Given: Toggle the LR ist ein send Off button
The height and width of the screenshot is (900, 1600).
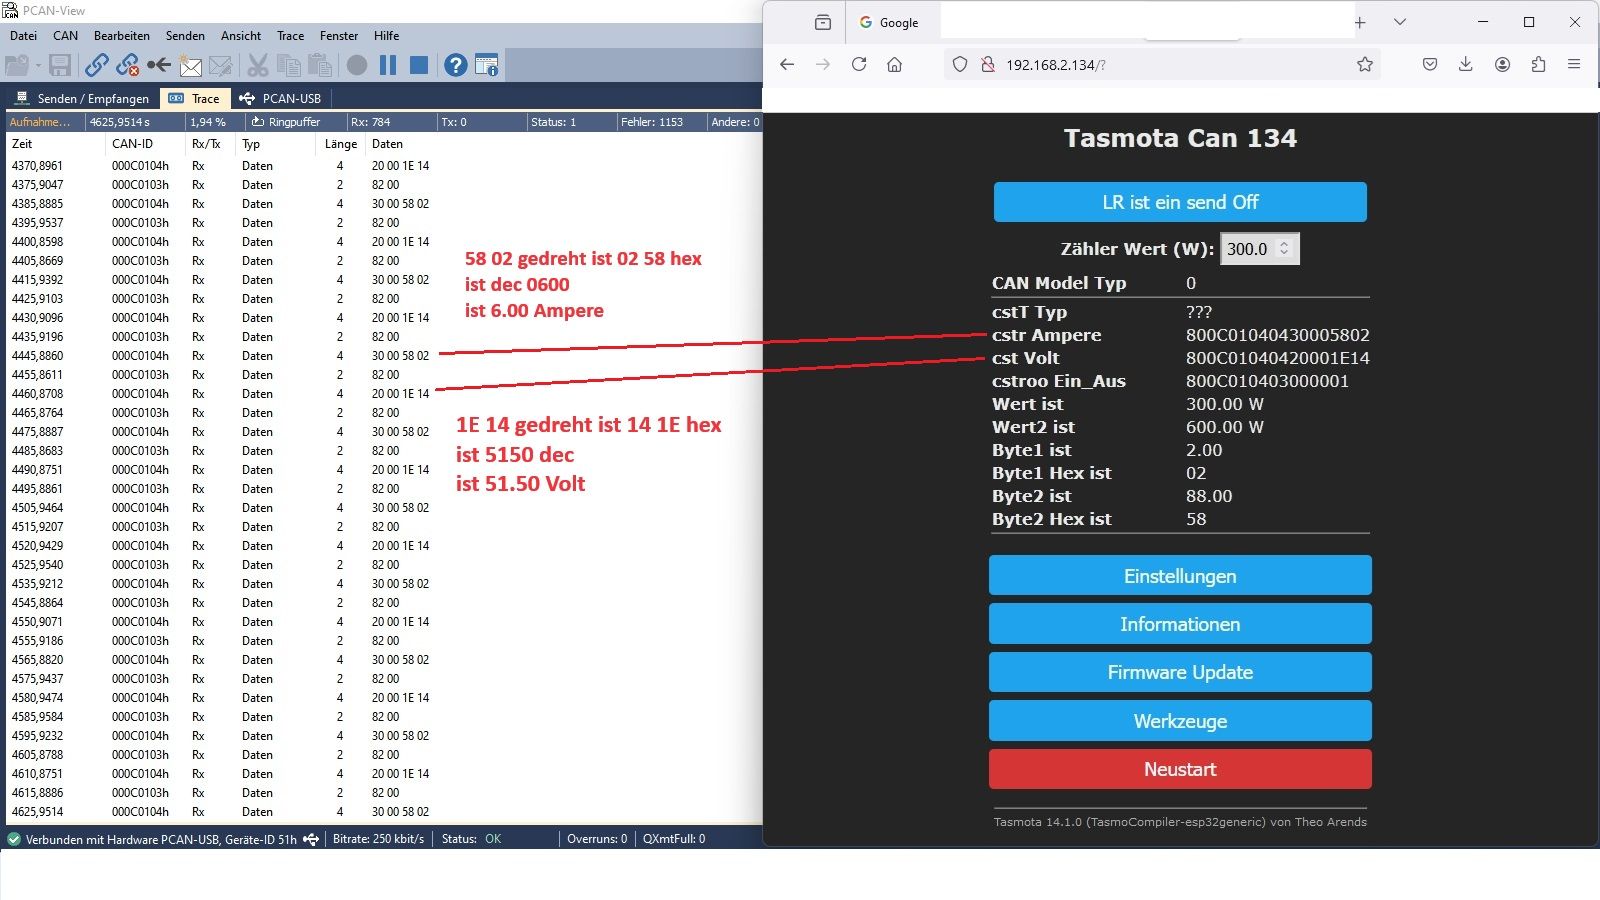Looking at the screenshot, I should [x=1180, y=202].
